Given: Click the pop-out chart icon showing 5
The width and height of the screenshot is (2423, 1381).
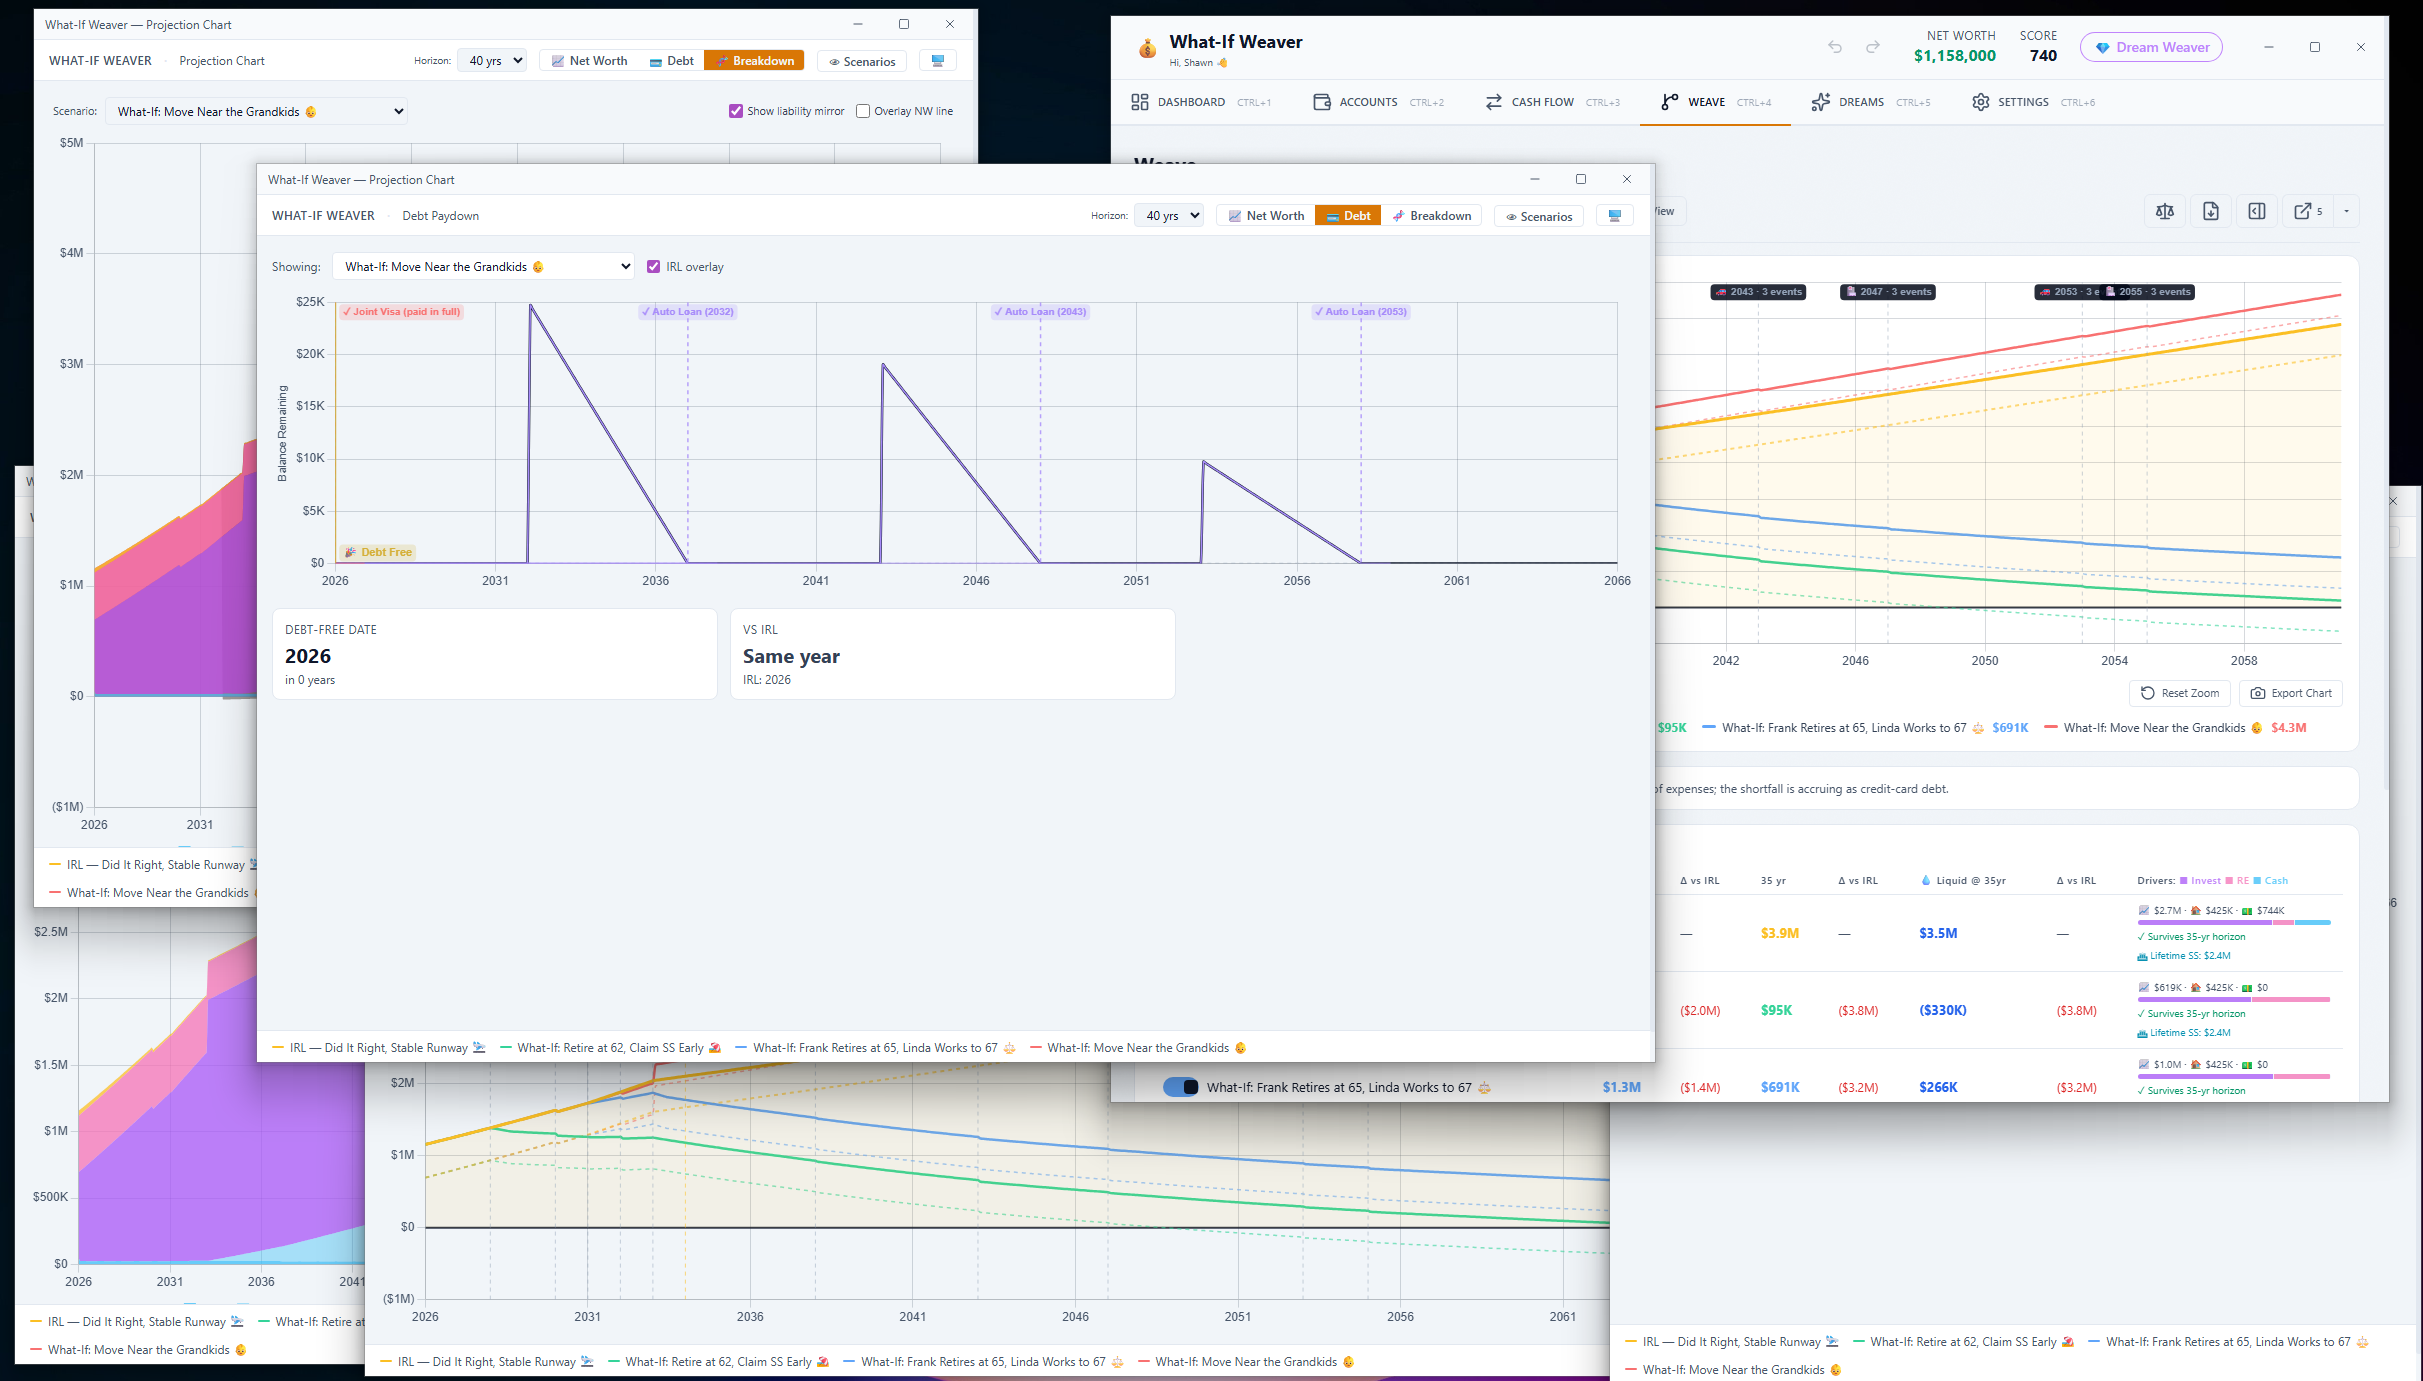Looking at the screenshot, I should click(x=2308, y=211).
